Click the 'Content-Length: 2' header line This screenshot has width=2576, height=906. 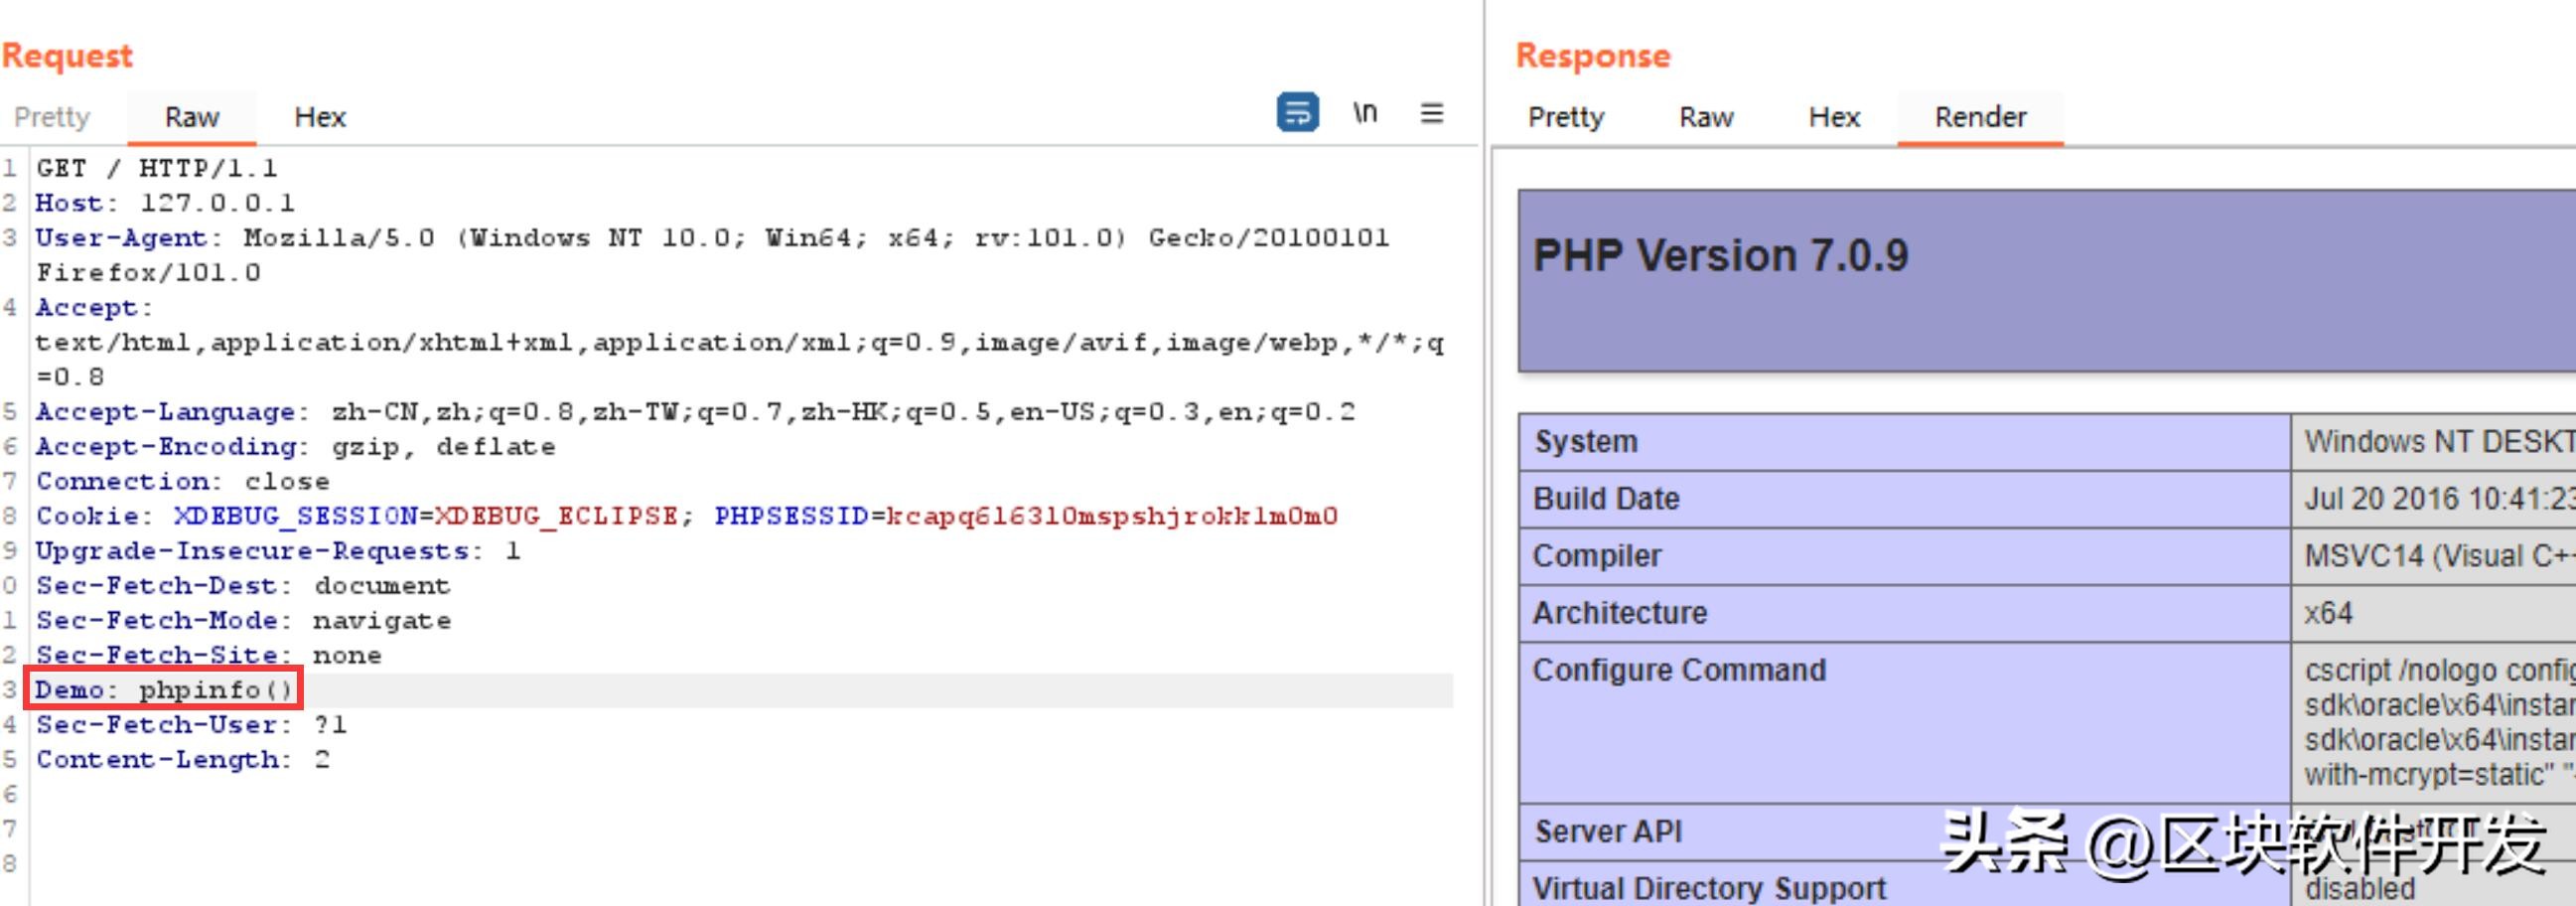tap(183, 760)
